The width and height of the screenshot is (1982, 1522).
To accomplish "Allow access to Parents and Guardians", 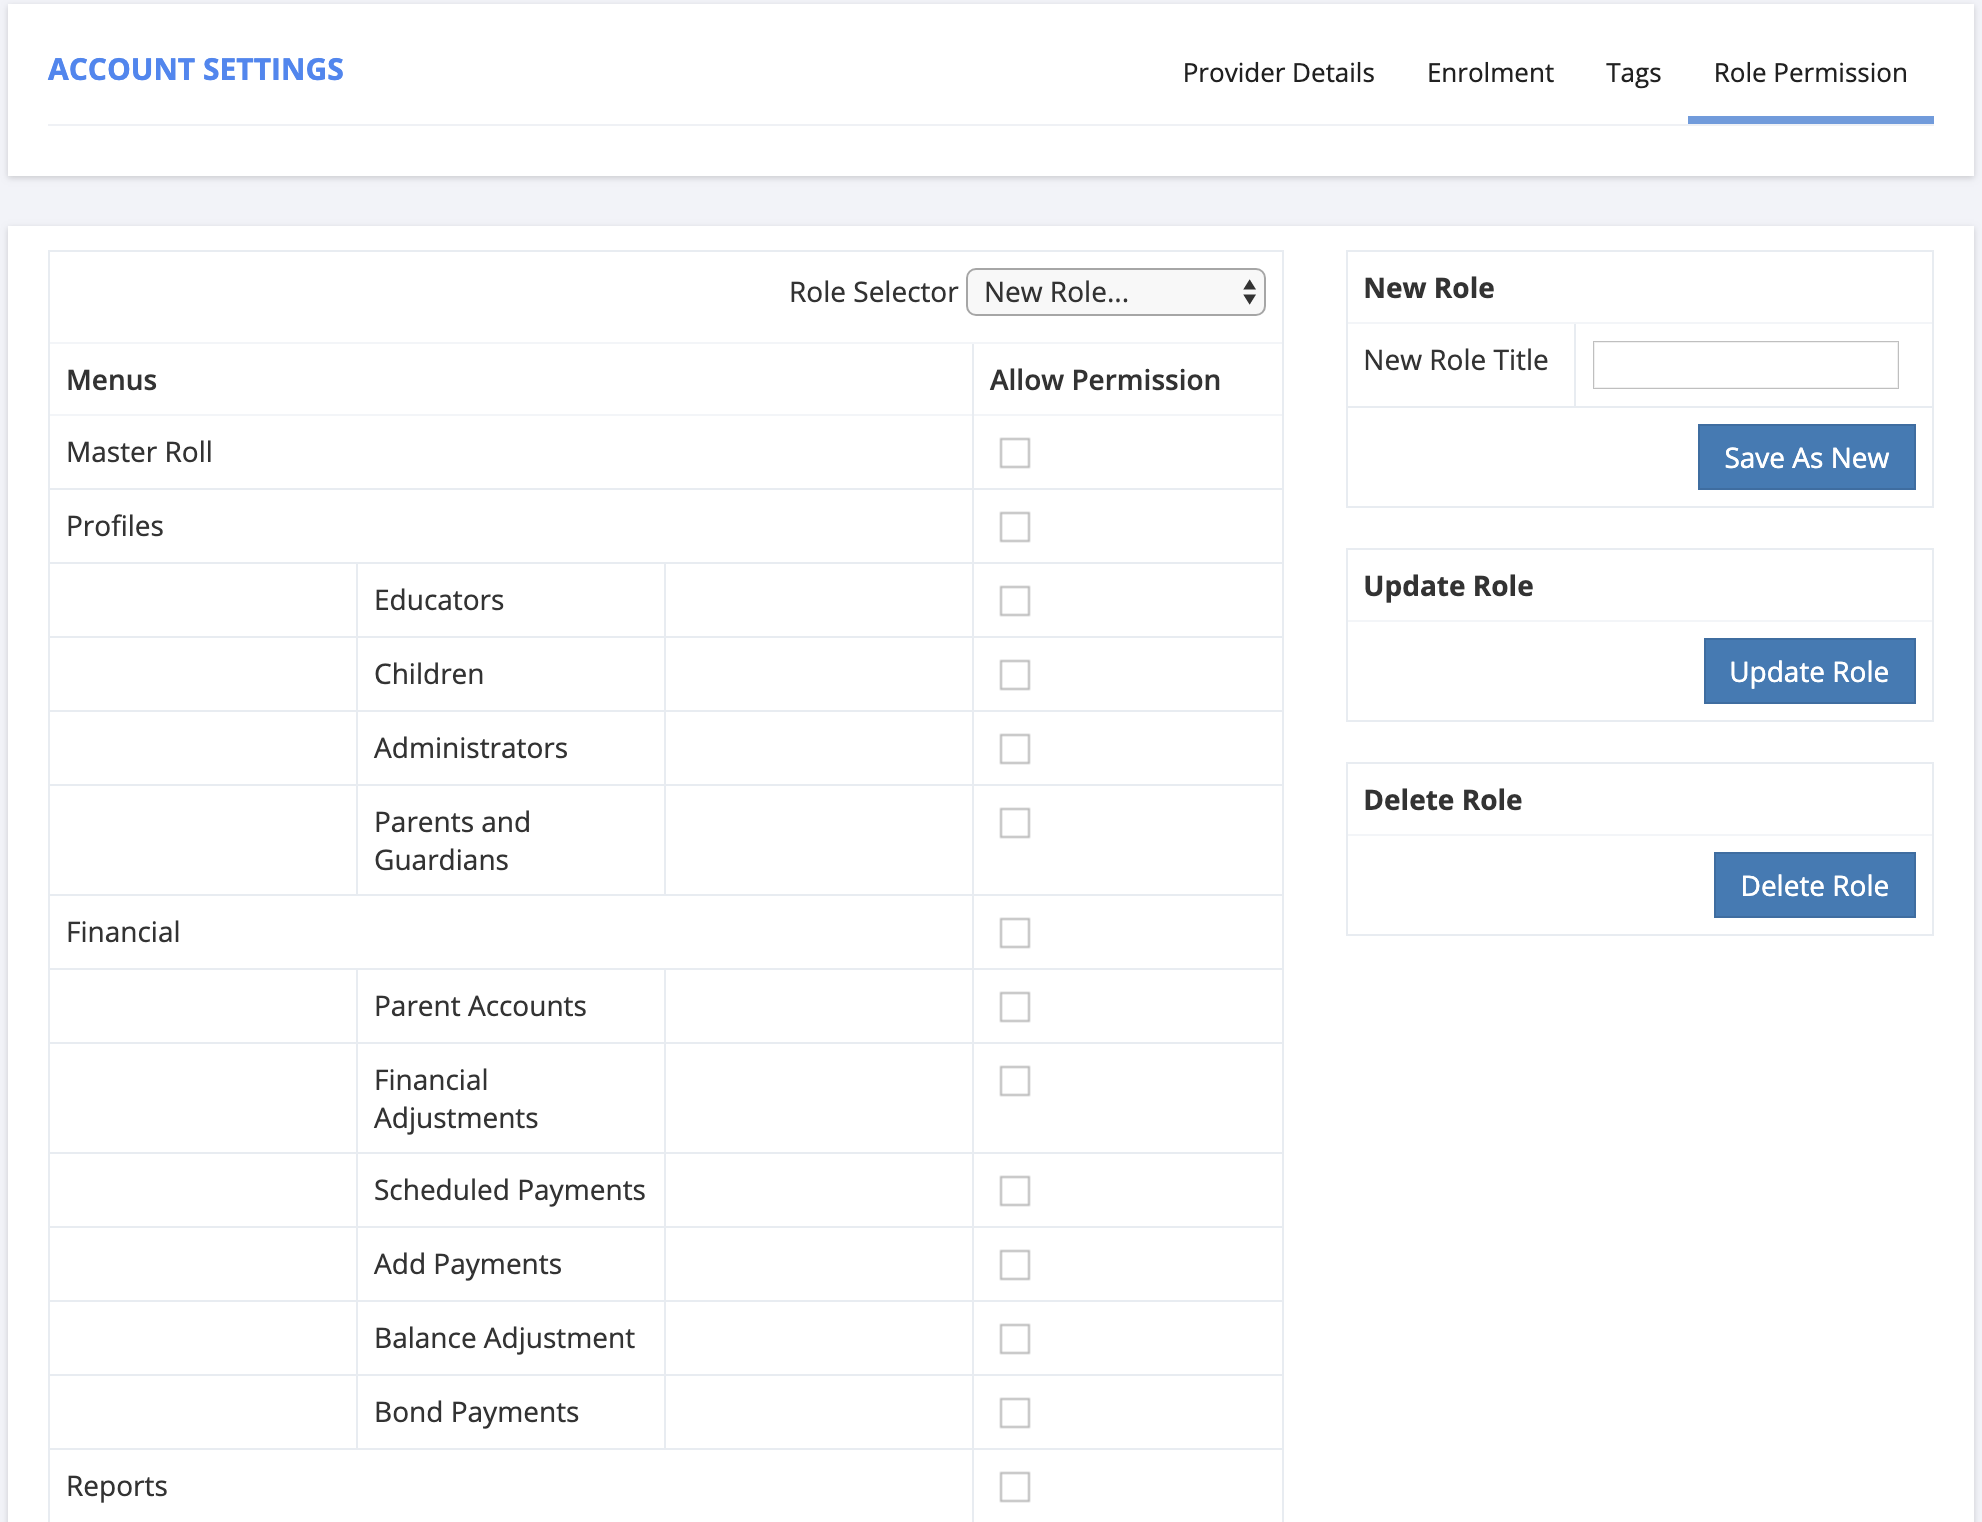I will (x=1014, y=823).
